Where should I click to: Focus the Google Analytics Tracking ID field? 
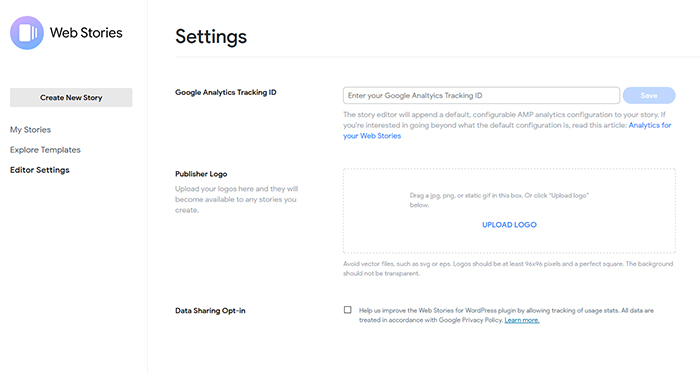pyautogui.click(x=481, y=96)
